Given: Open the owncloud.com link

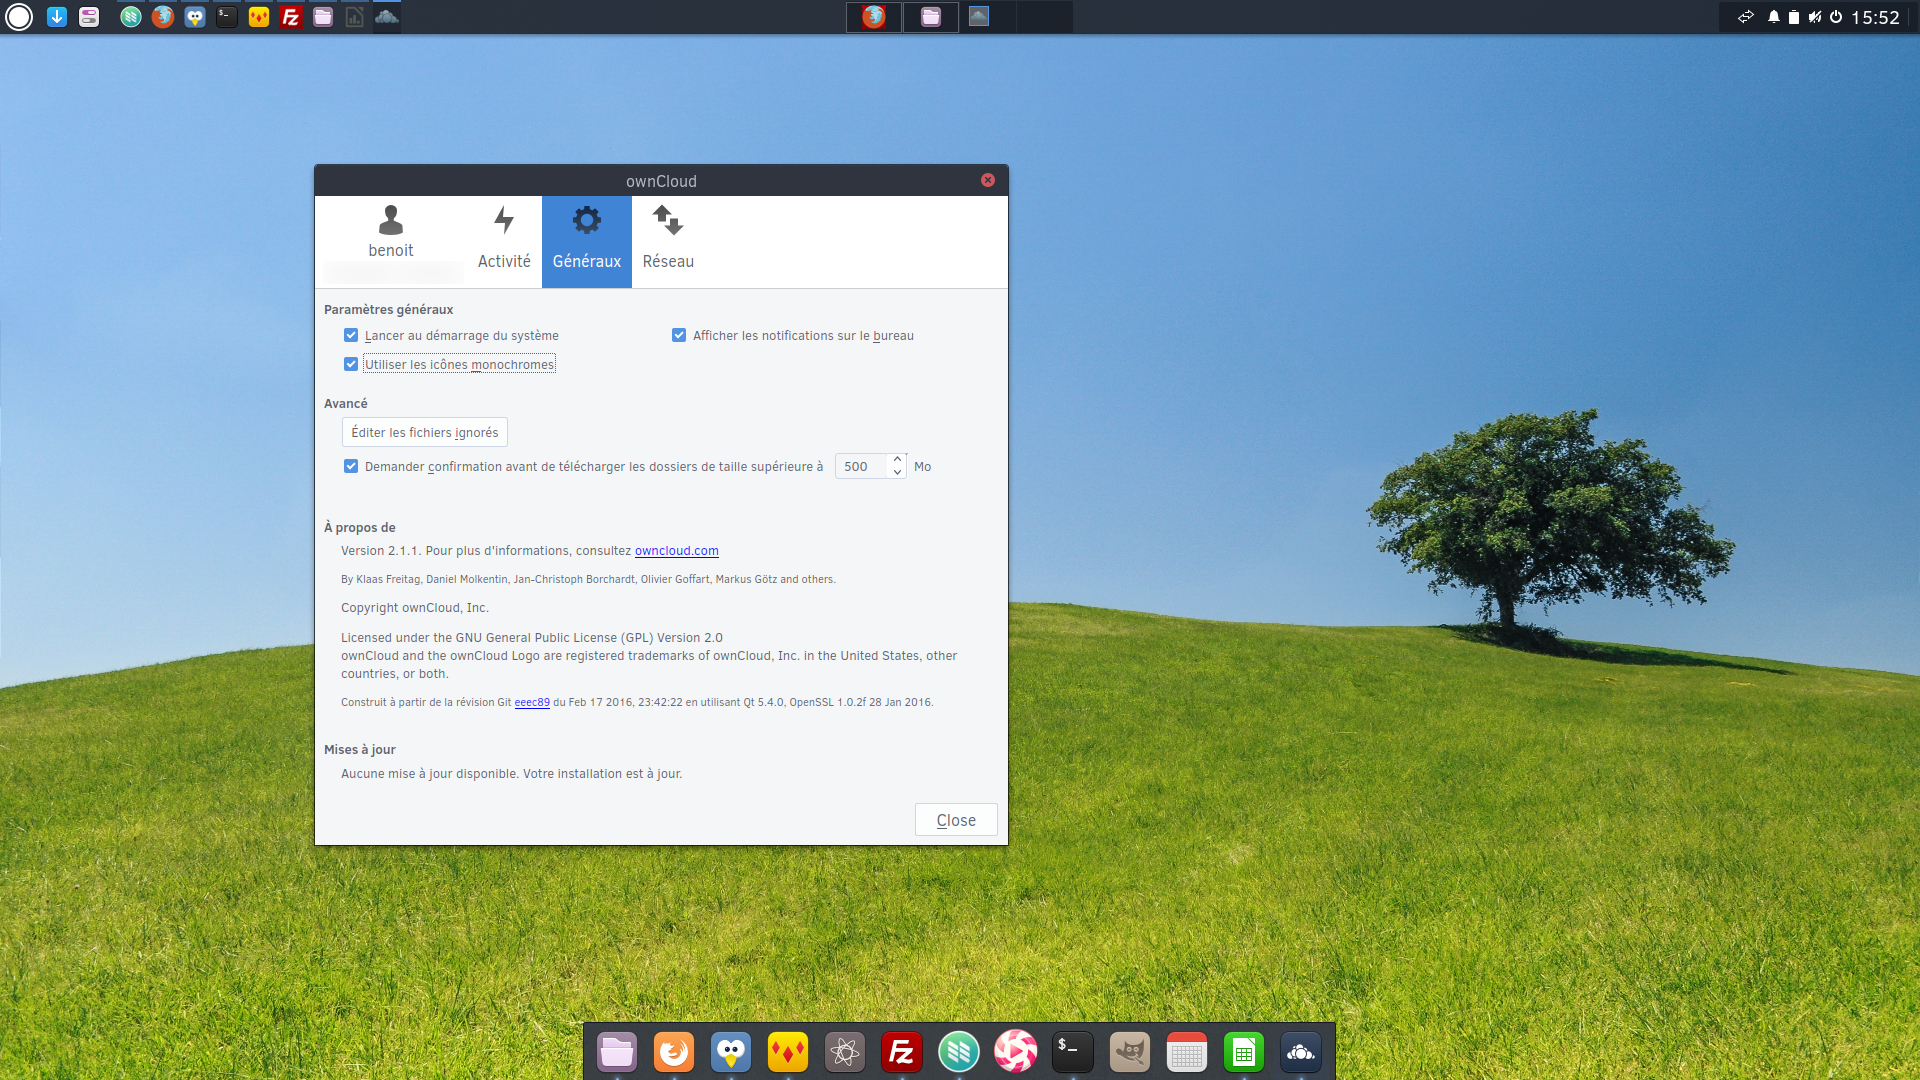Looking at the screenshot, I should pyautogui.click(x=677, y=551).
